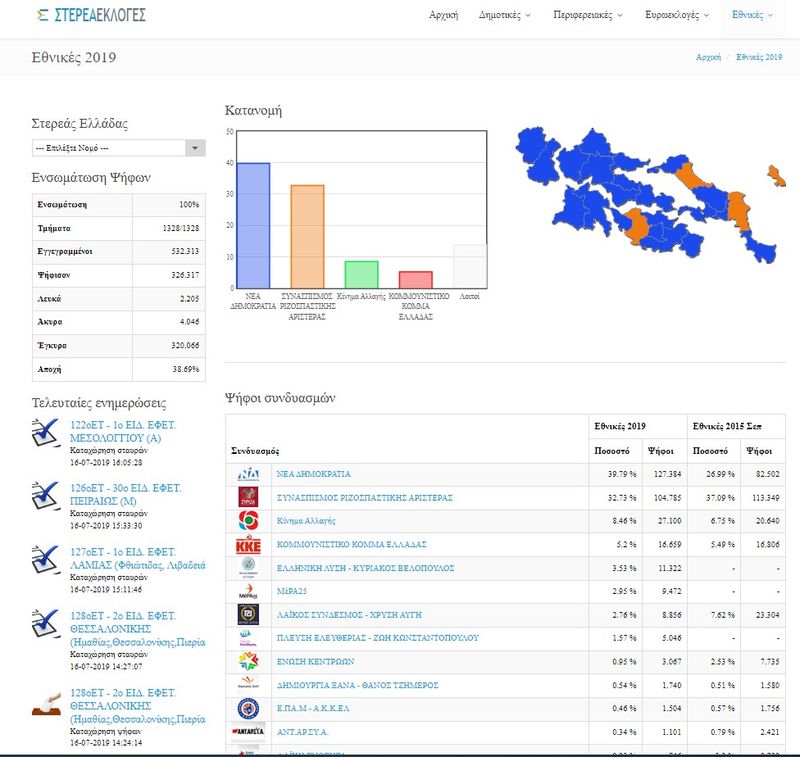Open the ΜέΡΑ25 link
This screenshot has width=800, height=757.
coord(291,591)
